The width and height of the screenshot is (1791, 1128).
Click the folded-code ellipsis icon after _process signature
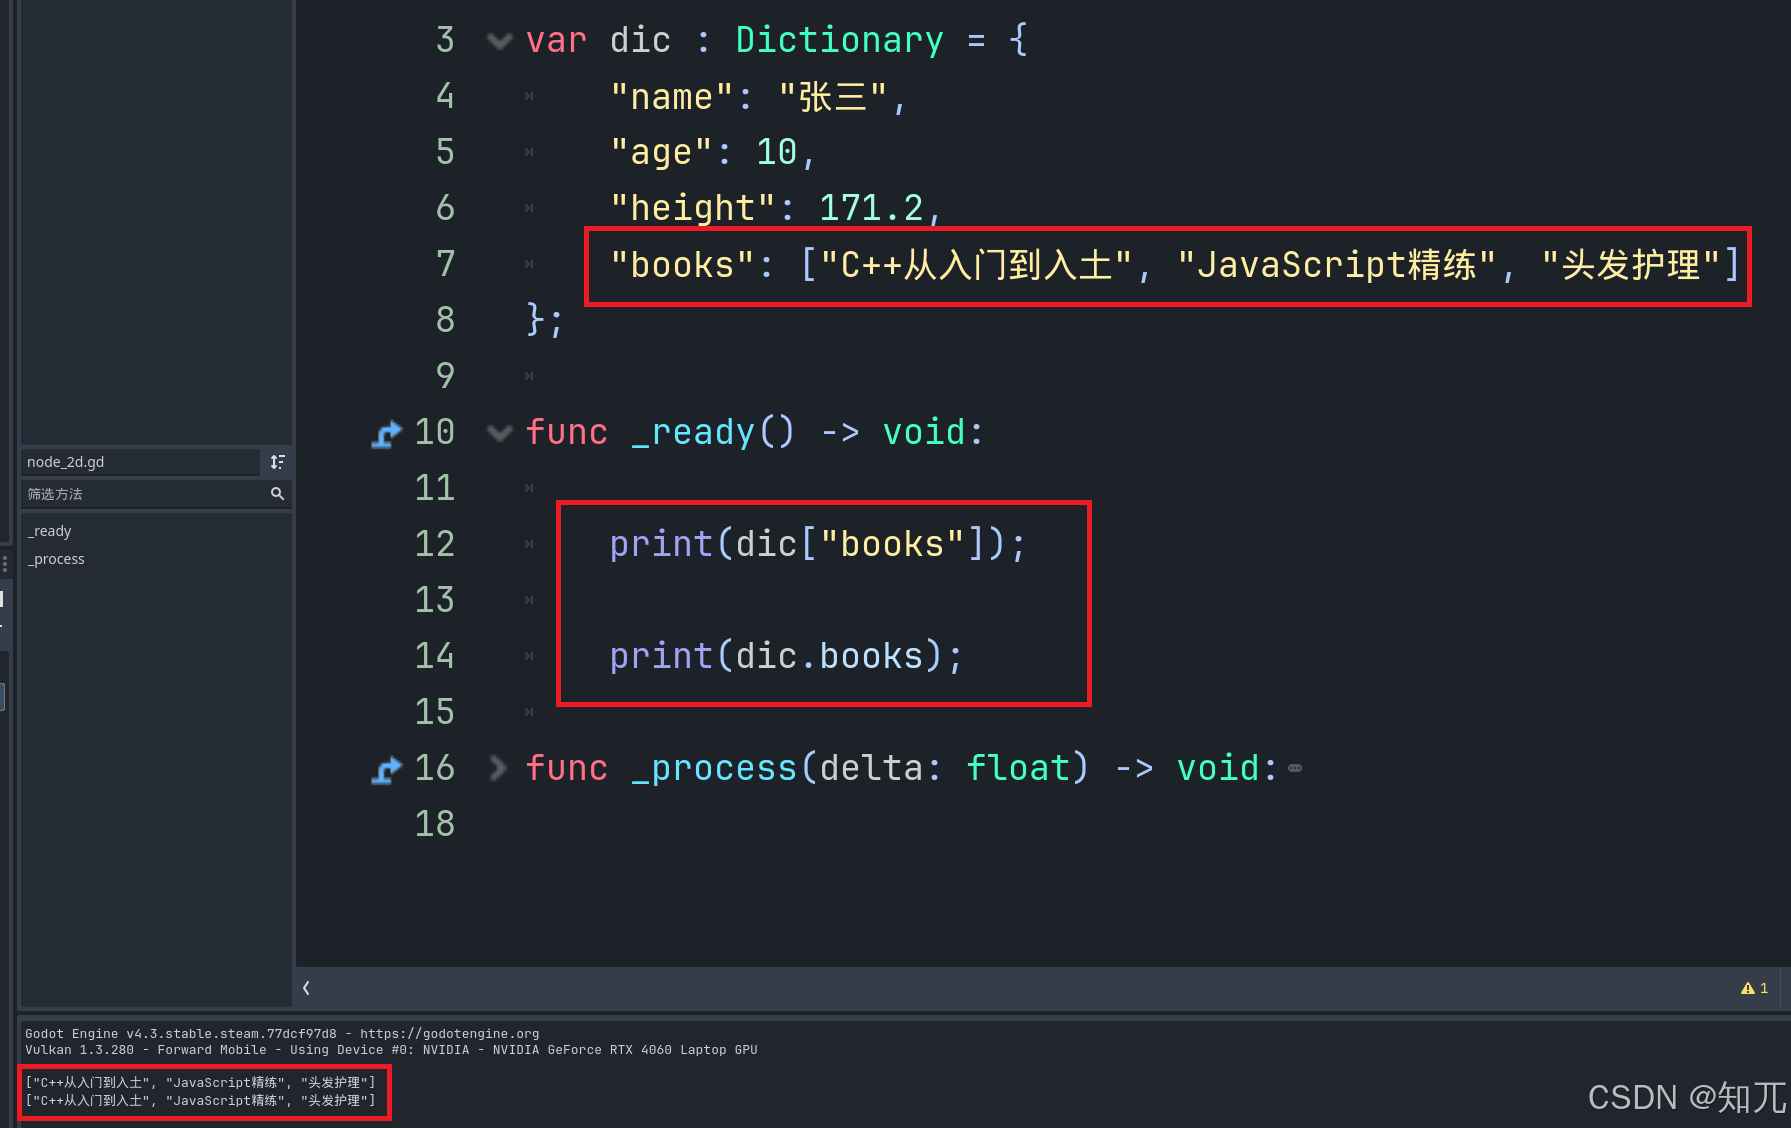pyautogui.click(x=1295, y=766)
